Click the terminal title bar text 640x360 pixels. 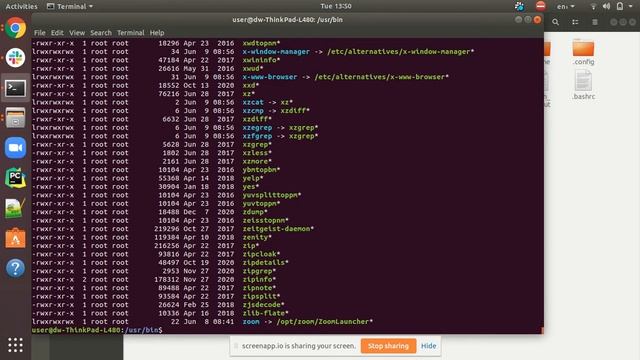[287, 20]
